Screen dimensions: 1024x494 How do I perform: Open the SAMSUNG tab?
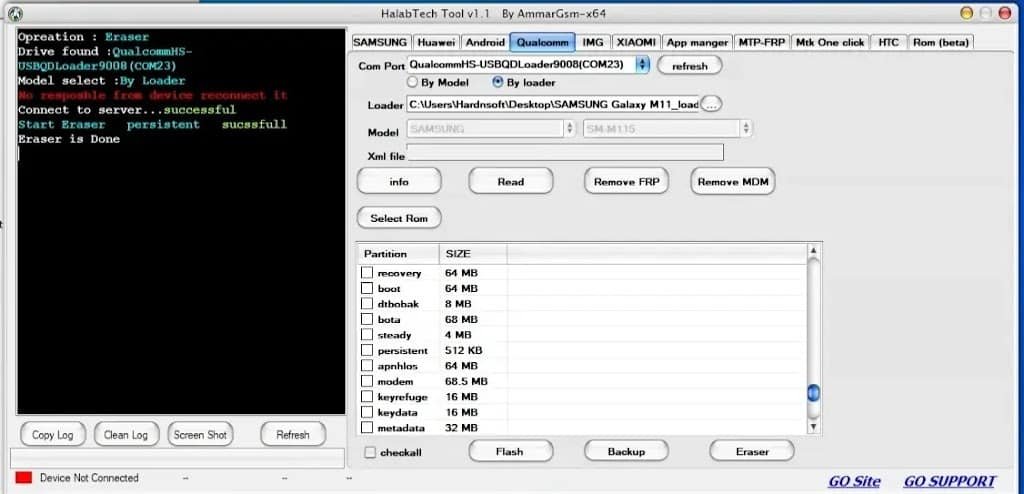click(379, 42)
